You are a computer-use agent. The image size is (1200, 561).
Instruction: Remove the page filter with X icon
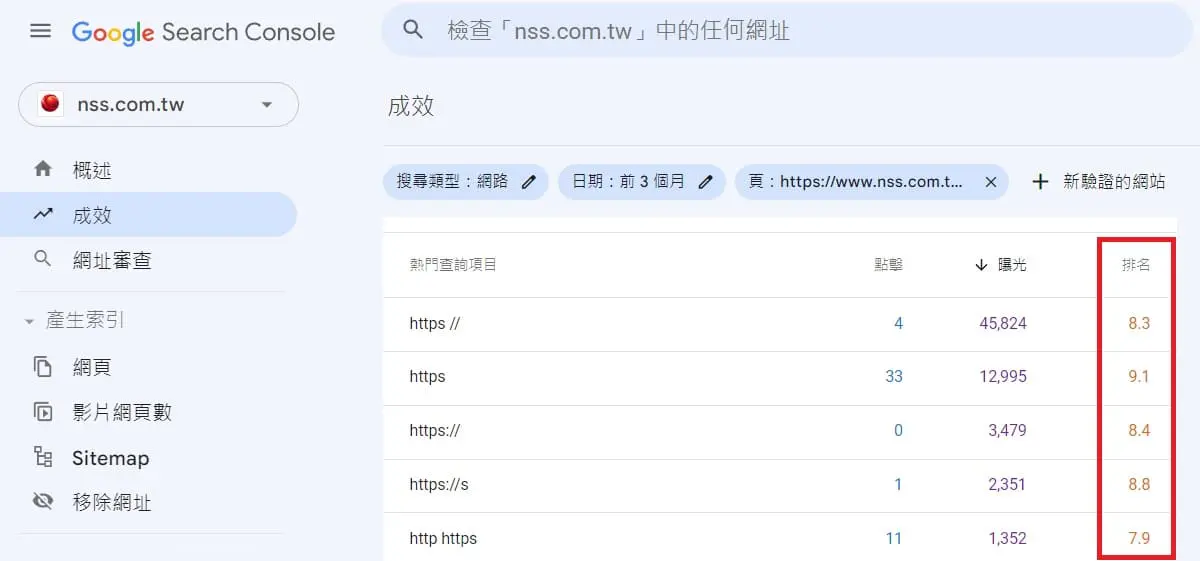tap(990, 182)
